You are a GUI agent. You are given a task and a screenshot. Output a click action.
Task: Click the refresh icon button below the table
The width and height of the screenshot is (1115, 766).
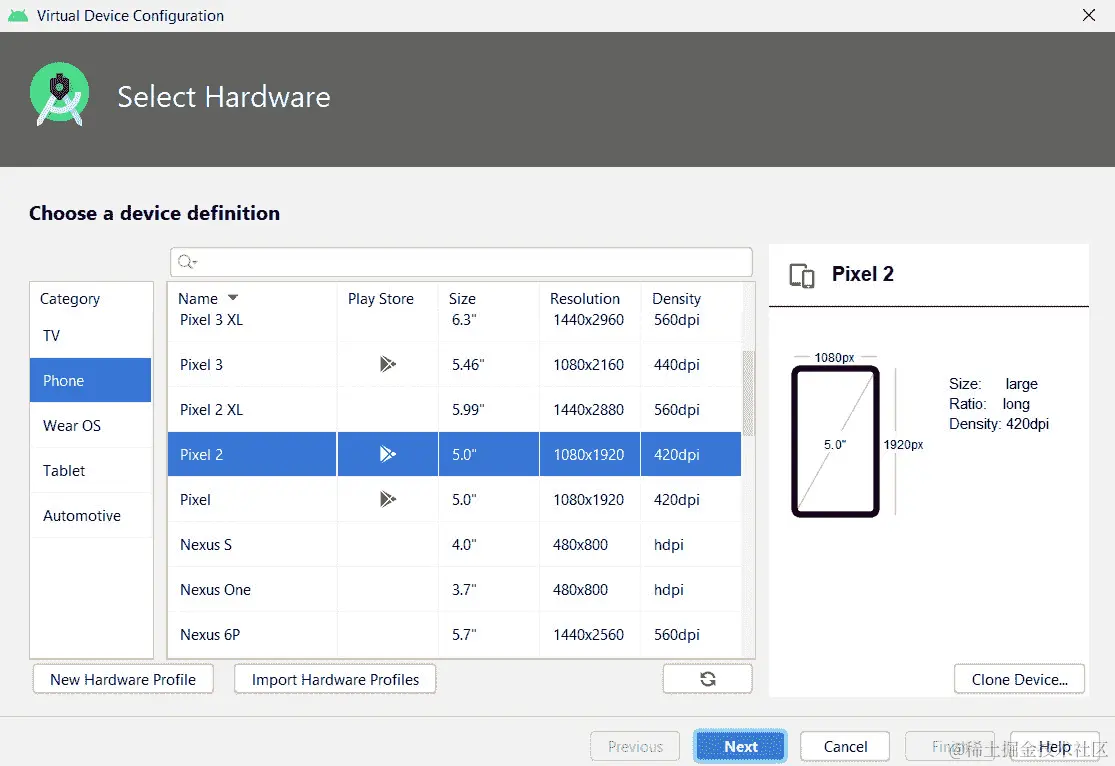click(x=708, y=679)
